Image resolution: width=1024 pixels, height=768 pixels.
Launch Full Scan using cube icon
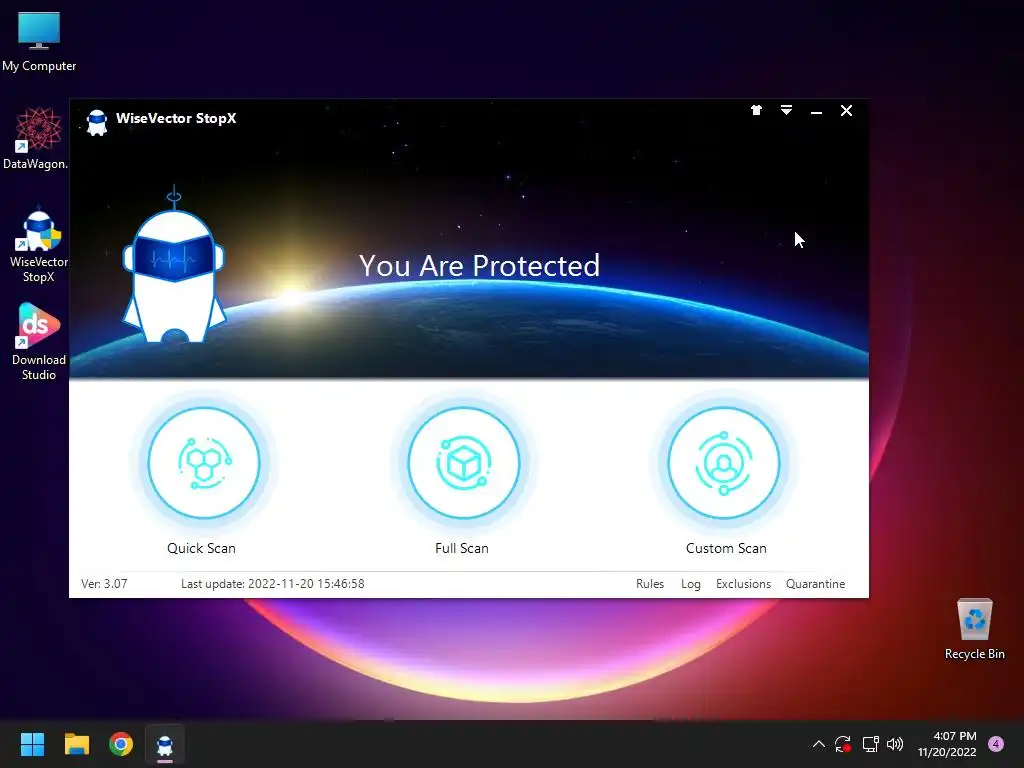(x=464, y=463)
